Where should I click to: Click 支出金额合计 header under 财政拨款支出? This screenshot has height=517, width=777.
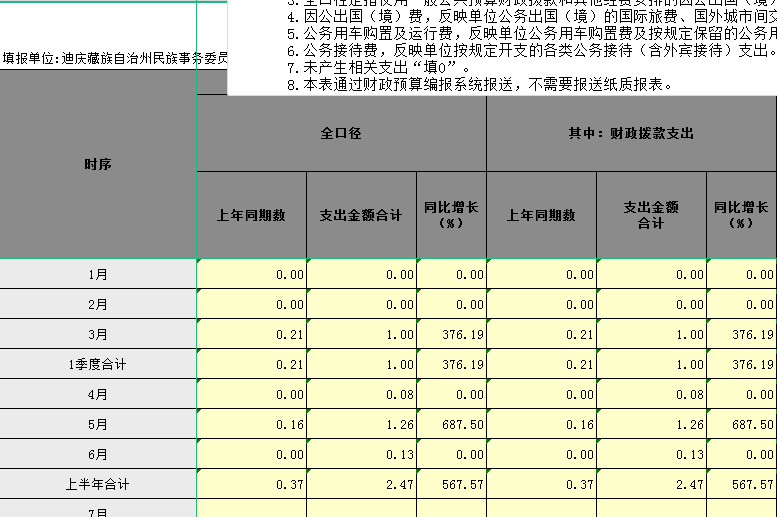pos(651,215)
